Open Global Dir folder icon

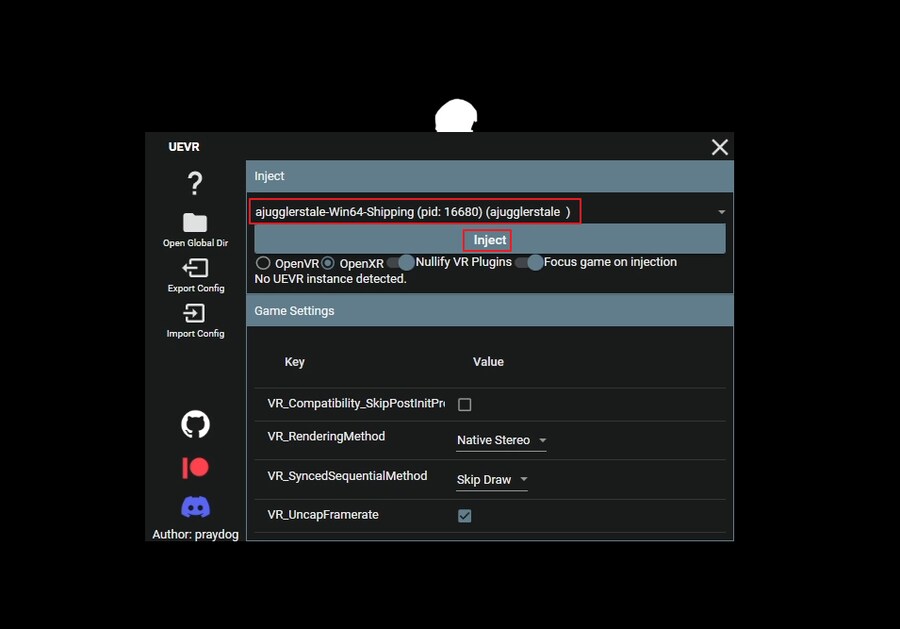pos(195,223)
